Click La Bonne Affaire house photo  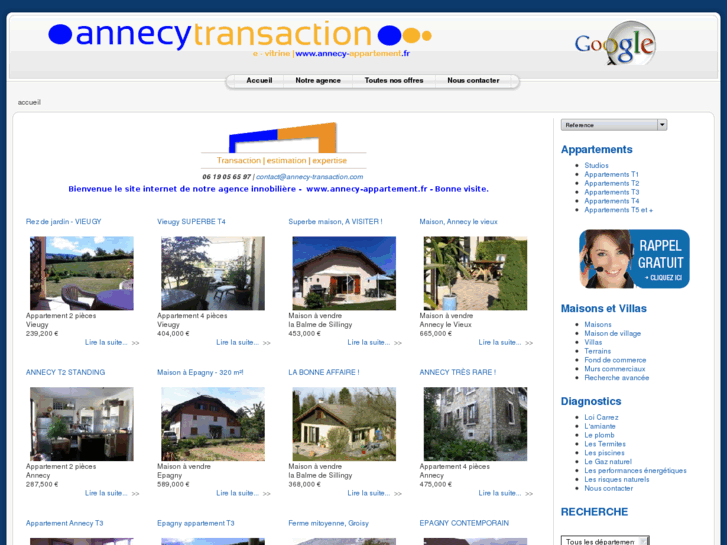coord(344,424)
